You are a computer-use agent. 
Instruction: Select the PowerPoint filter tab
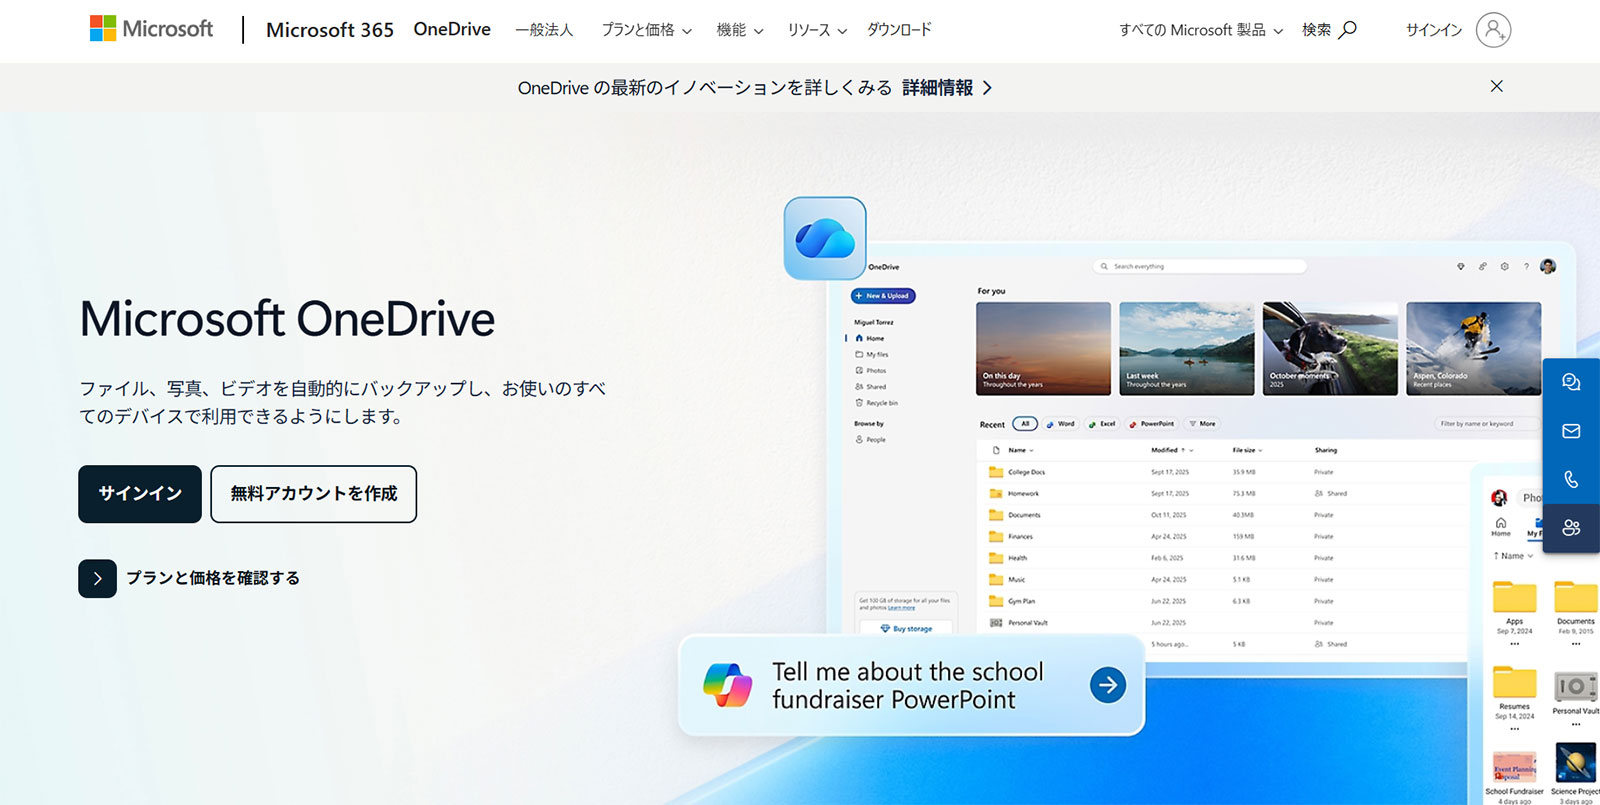tap(1152, 424)
